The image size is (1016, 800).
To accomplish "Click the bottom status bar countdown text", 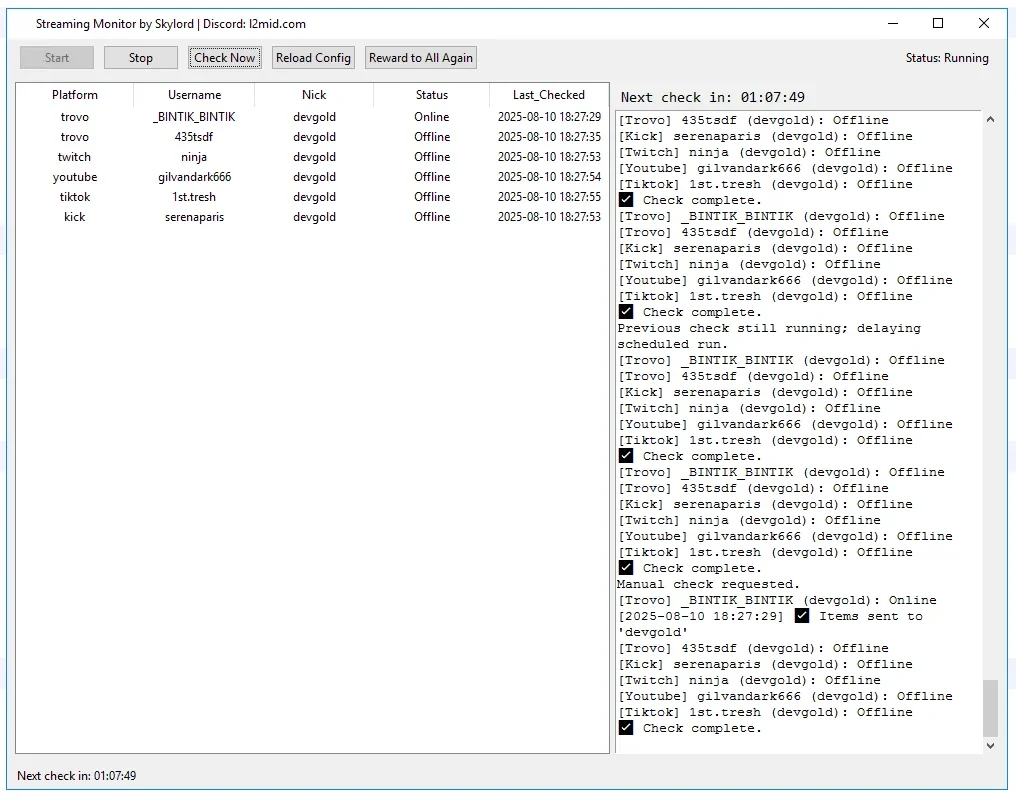I will click(x=76, y=775).
